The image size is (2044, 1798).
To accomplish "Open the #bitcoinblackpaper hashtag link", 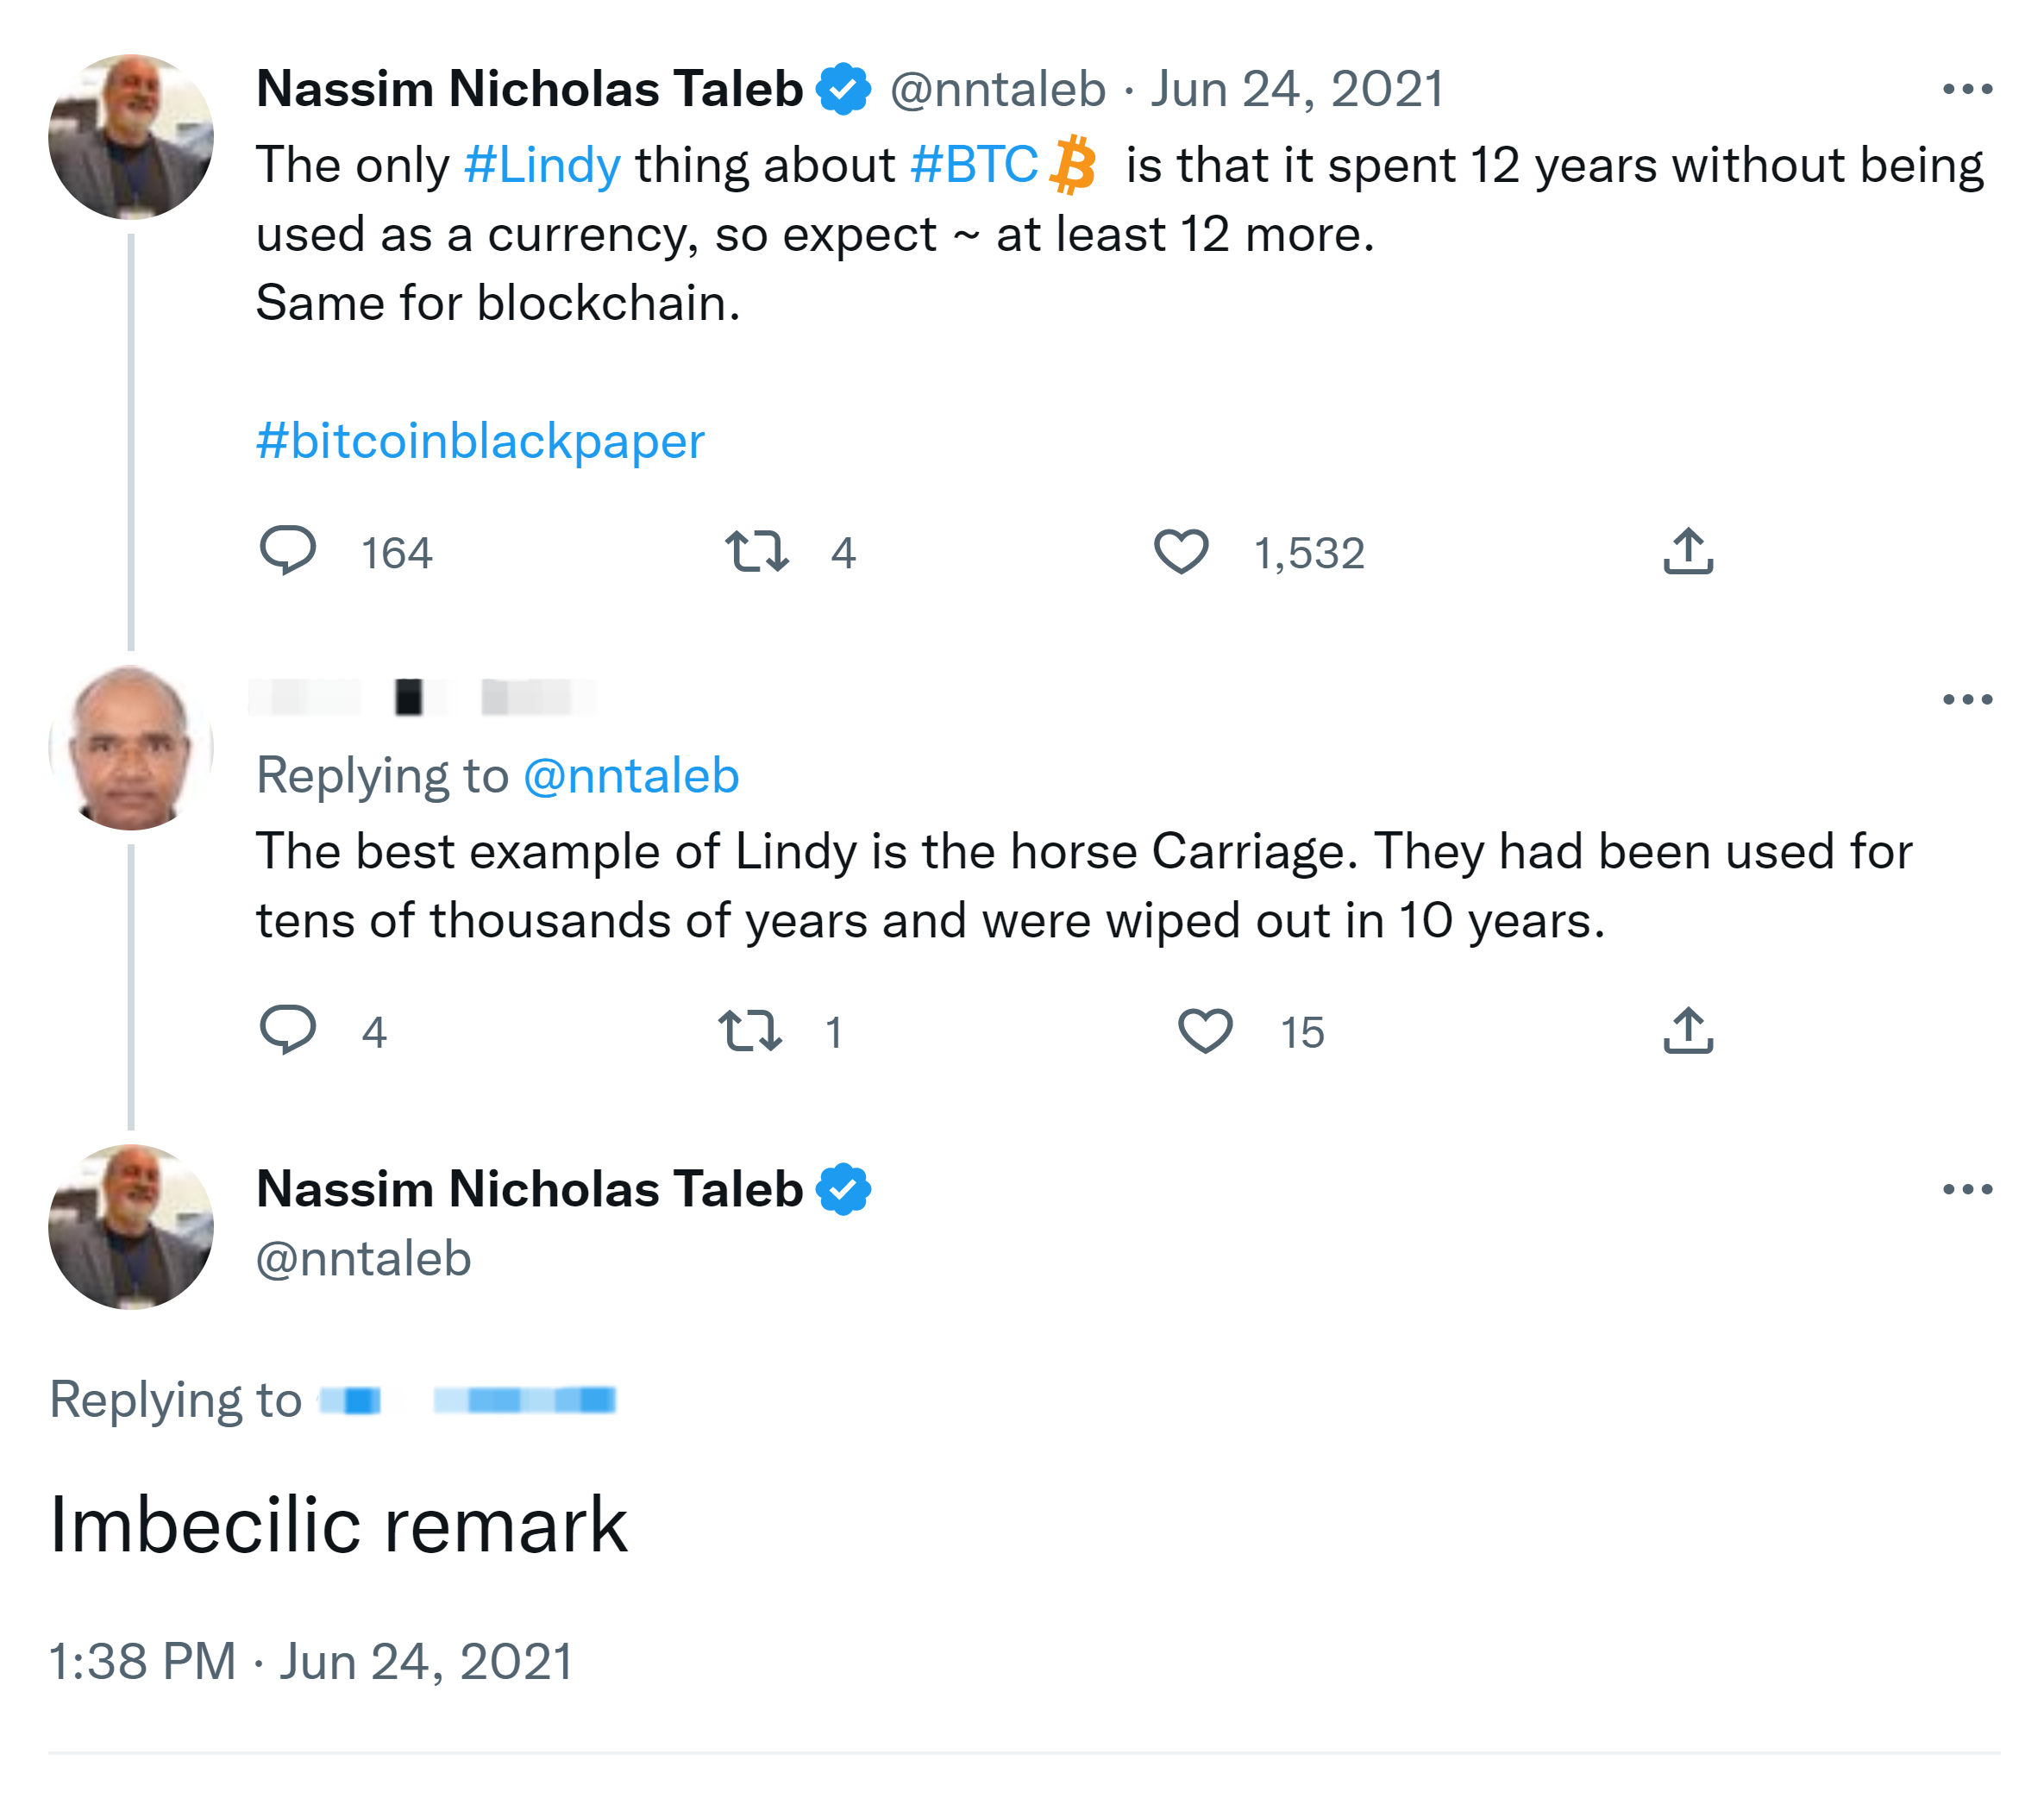I will coord(480,441).
